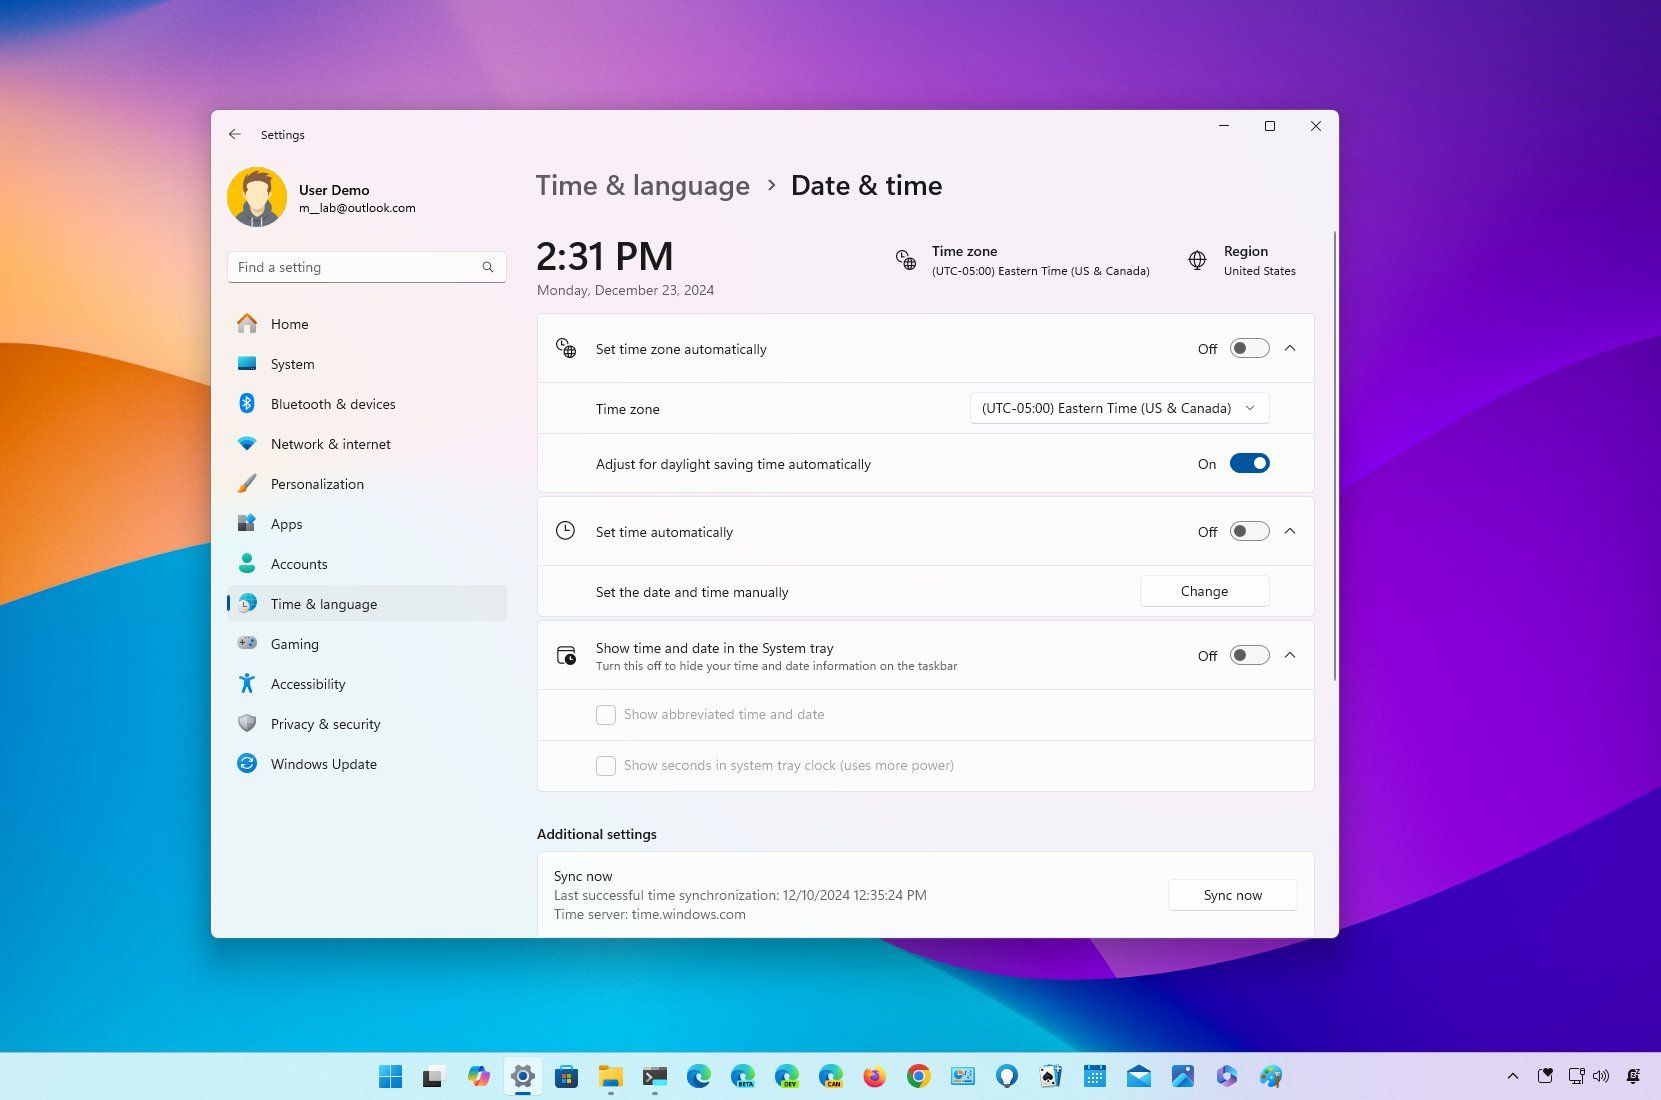This screenshot has width=1661, height=1100.
Task: Open Personalization settings in the sidebar
Action: click(x=317, y=484)
